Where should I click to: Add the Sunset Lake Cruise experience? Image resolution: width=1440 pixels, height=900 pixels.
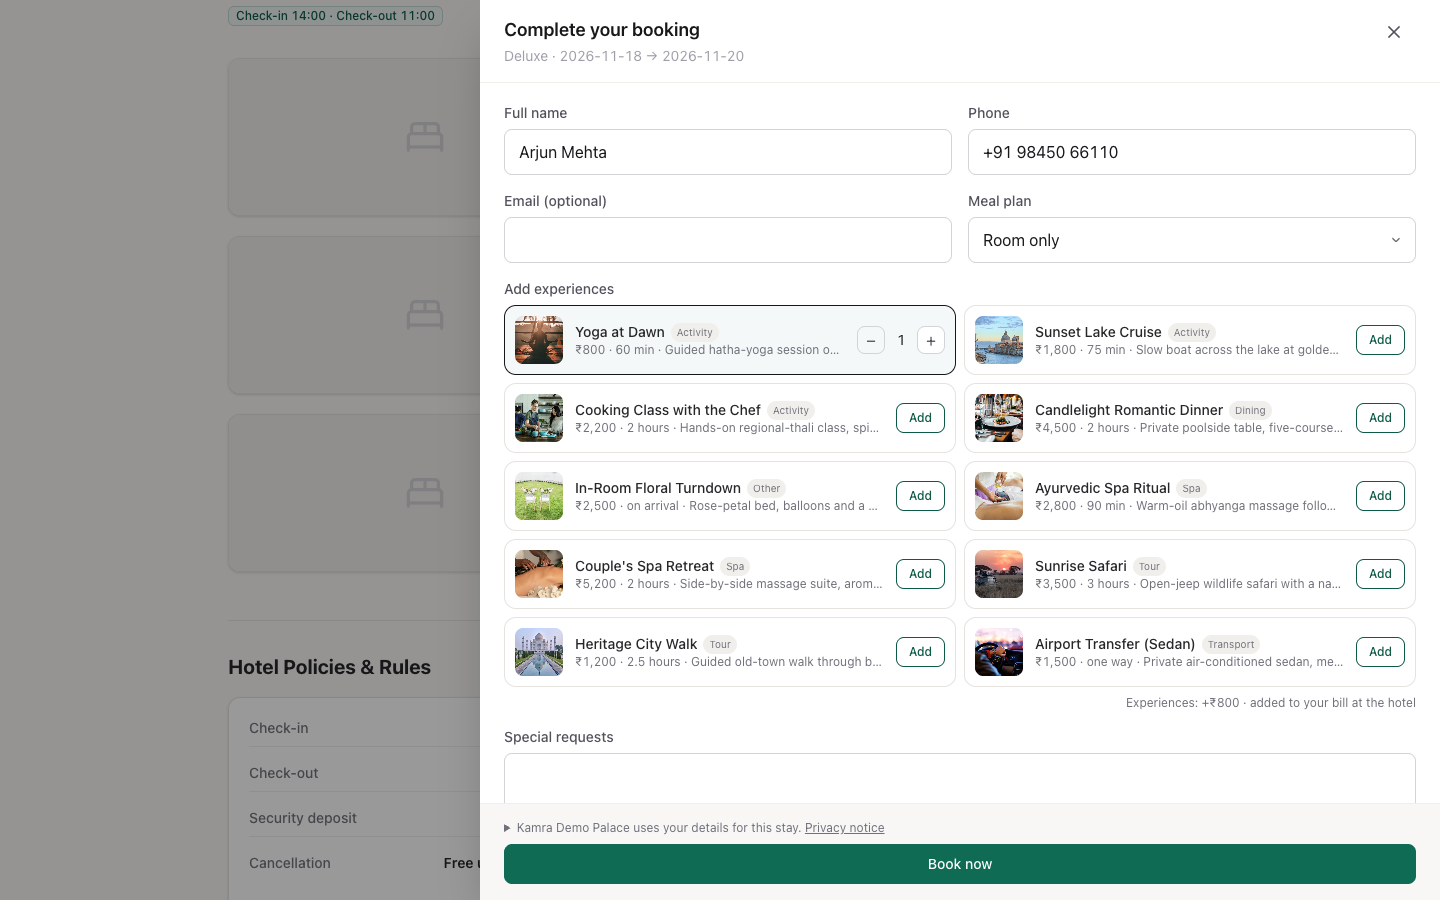click(1380, 340)
